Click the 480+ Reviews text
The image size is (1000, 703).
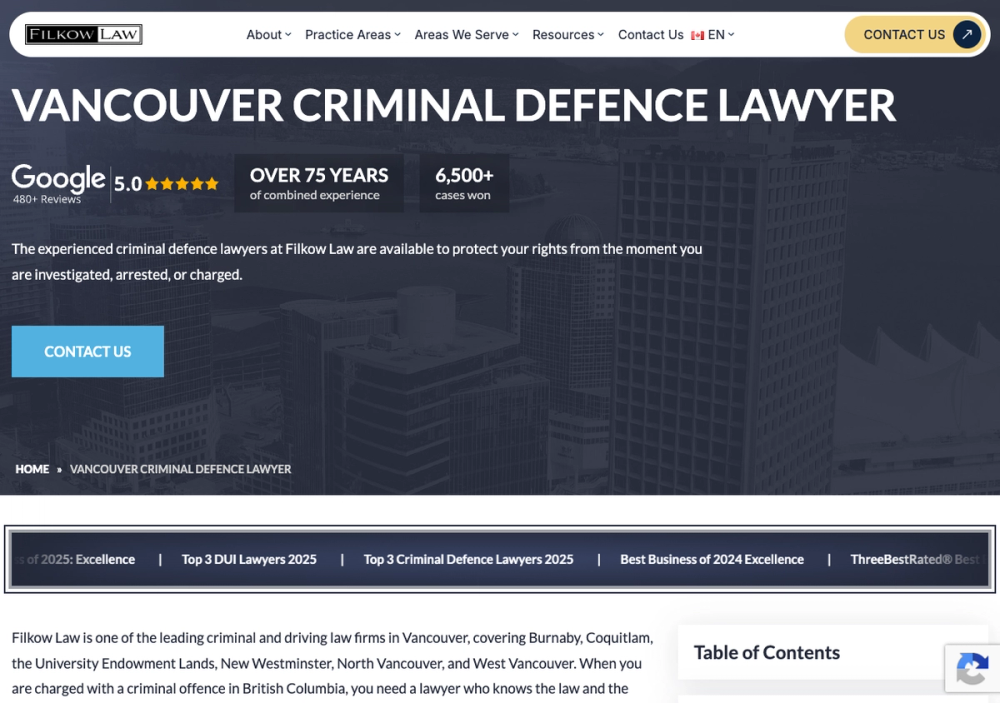(47, 199)
